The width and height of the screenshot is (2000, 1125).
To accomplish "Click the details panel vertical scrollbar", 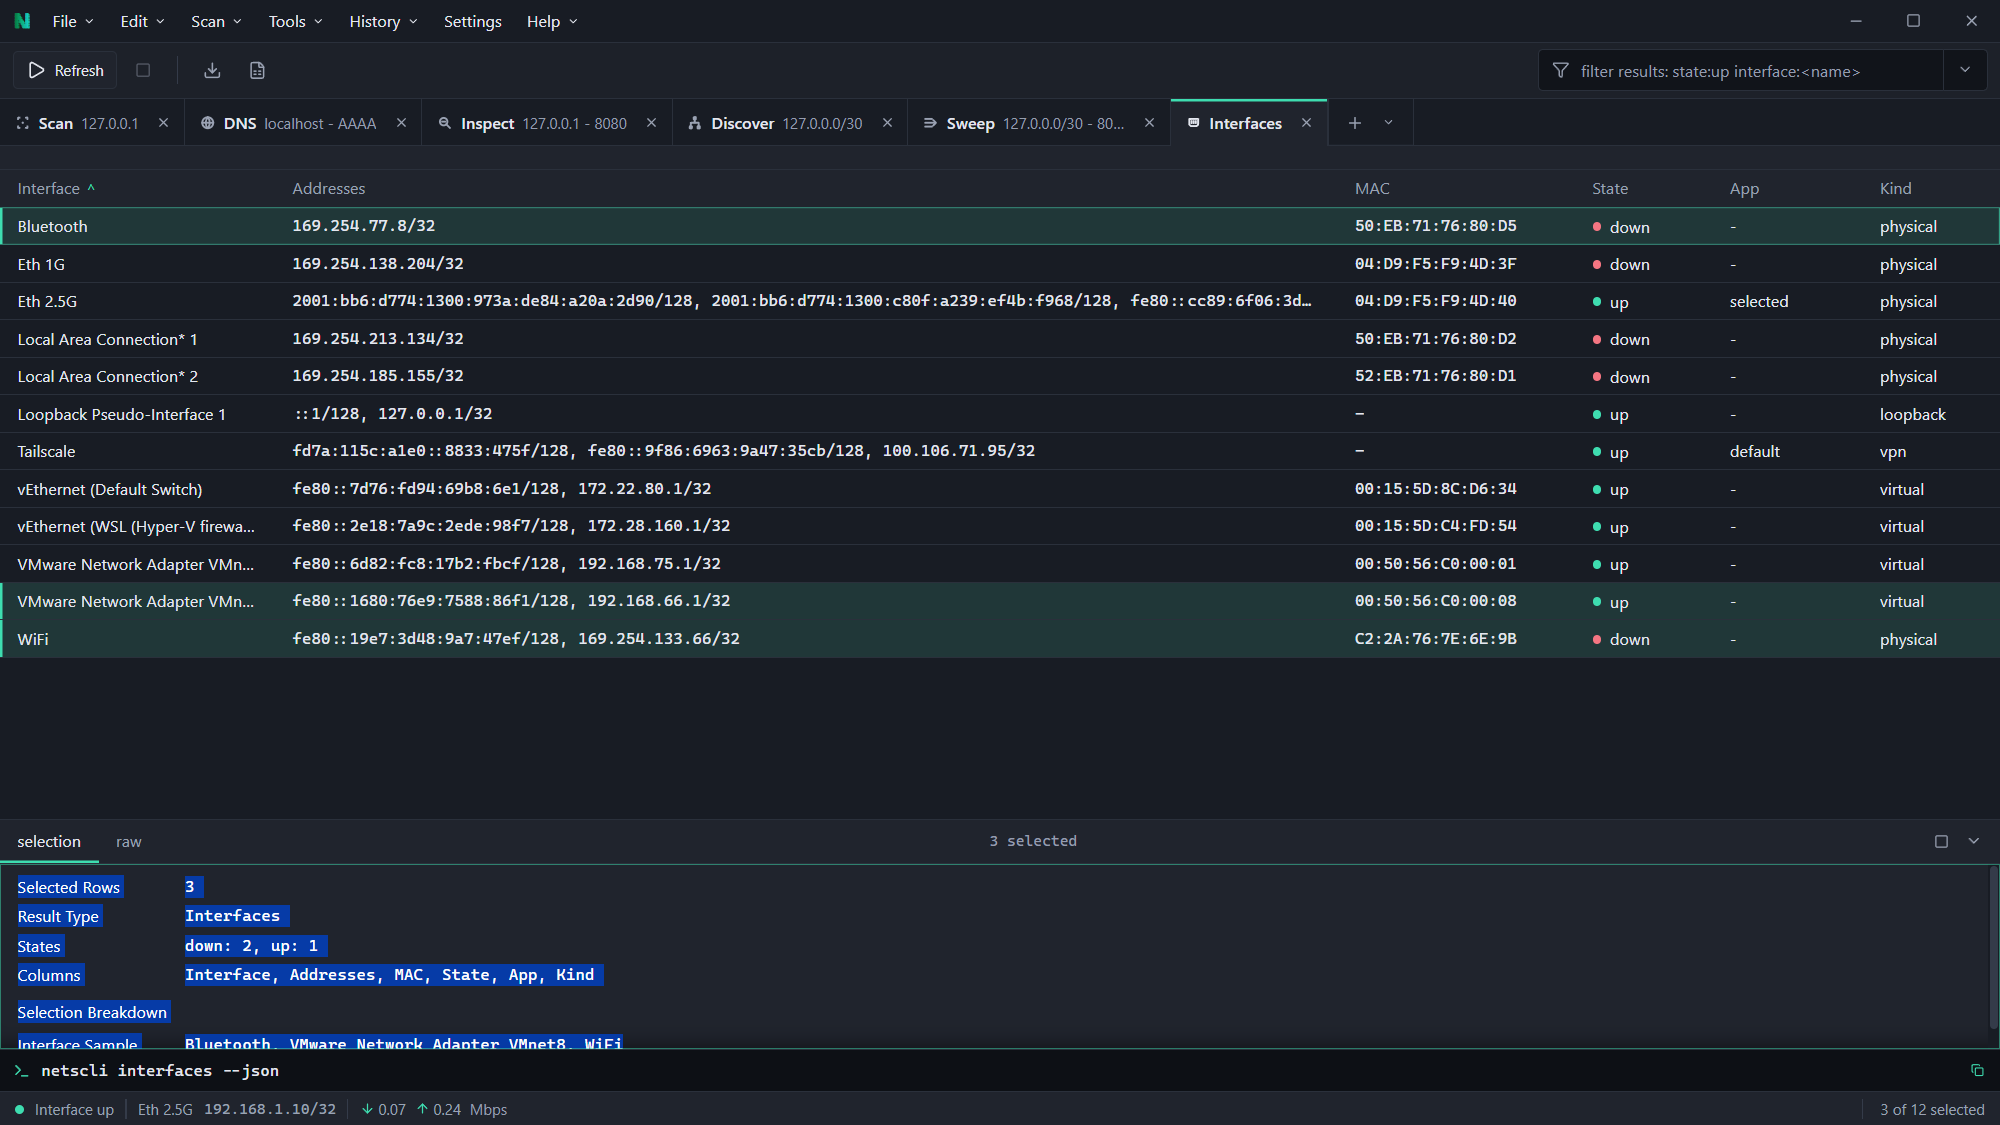I will [1993, 946].
